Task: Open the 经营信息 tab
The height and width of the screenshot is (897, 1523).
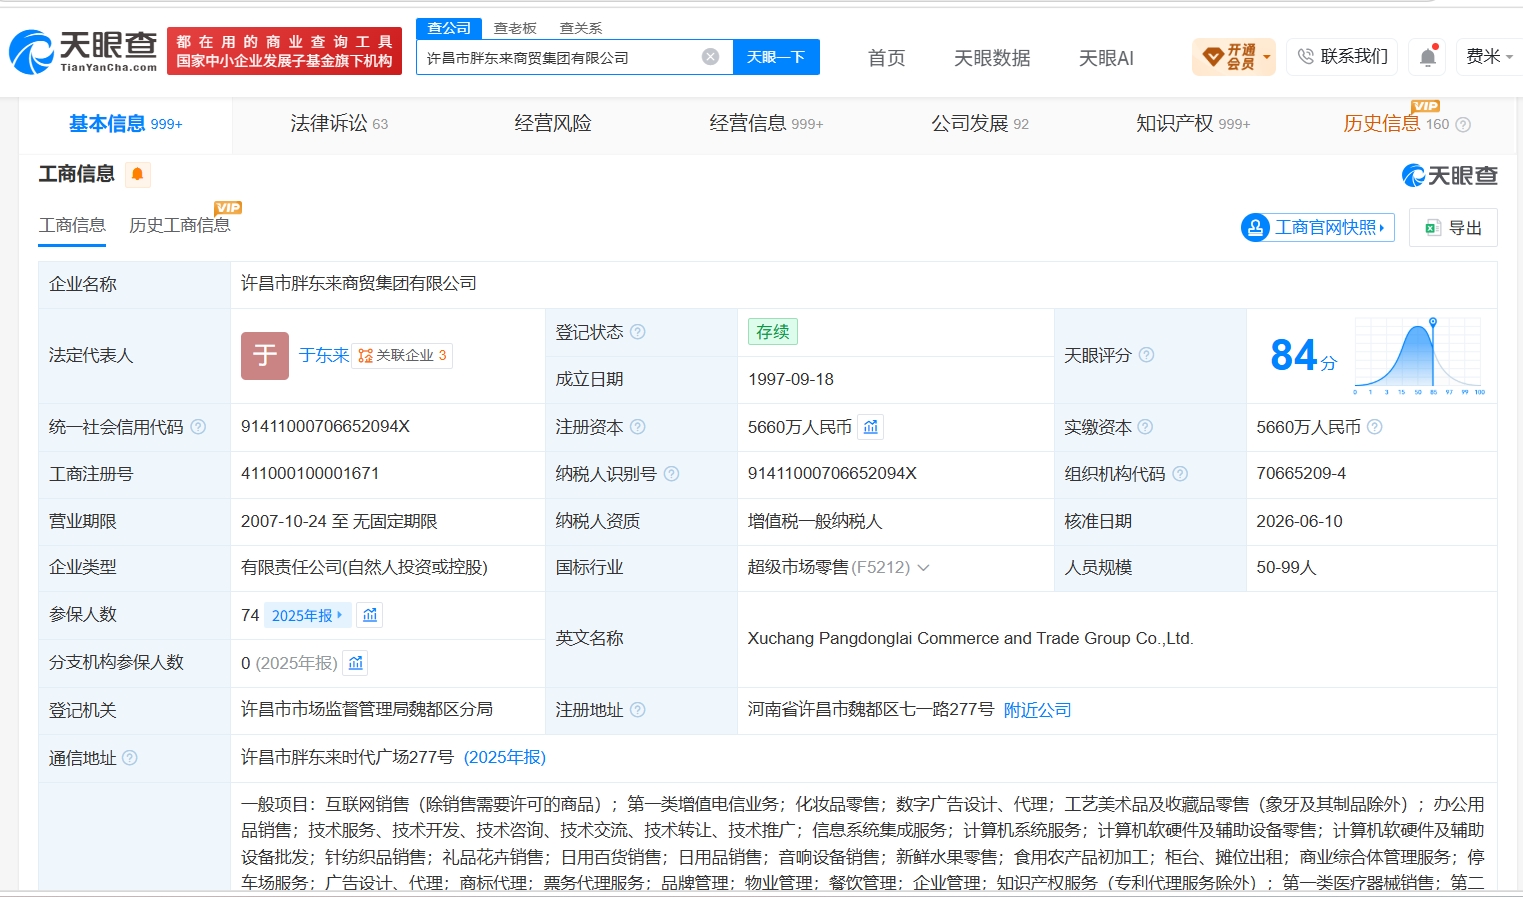Action: (x=766, y=124)
